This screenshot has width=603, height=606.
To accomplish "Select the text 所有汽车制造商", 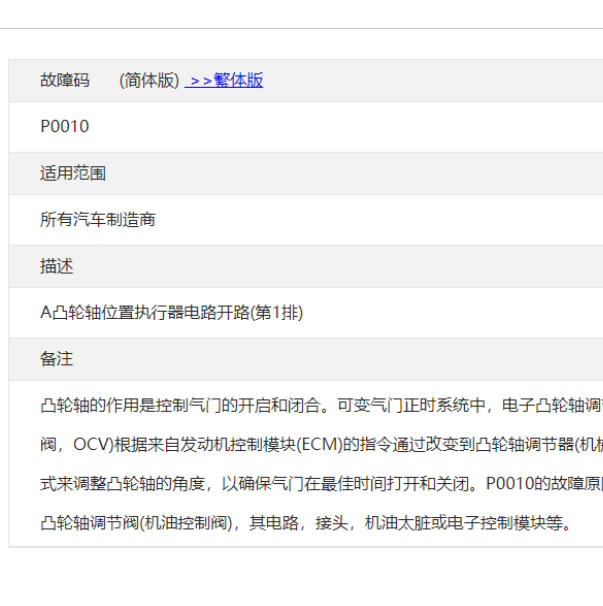I will pyautogui.click(x=98, y=220).
